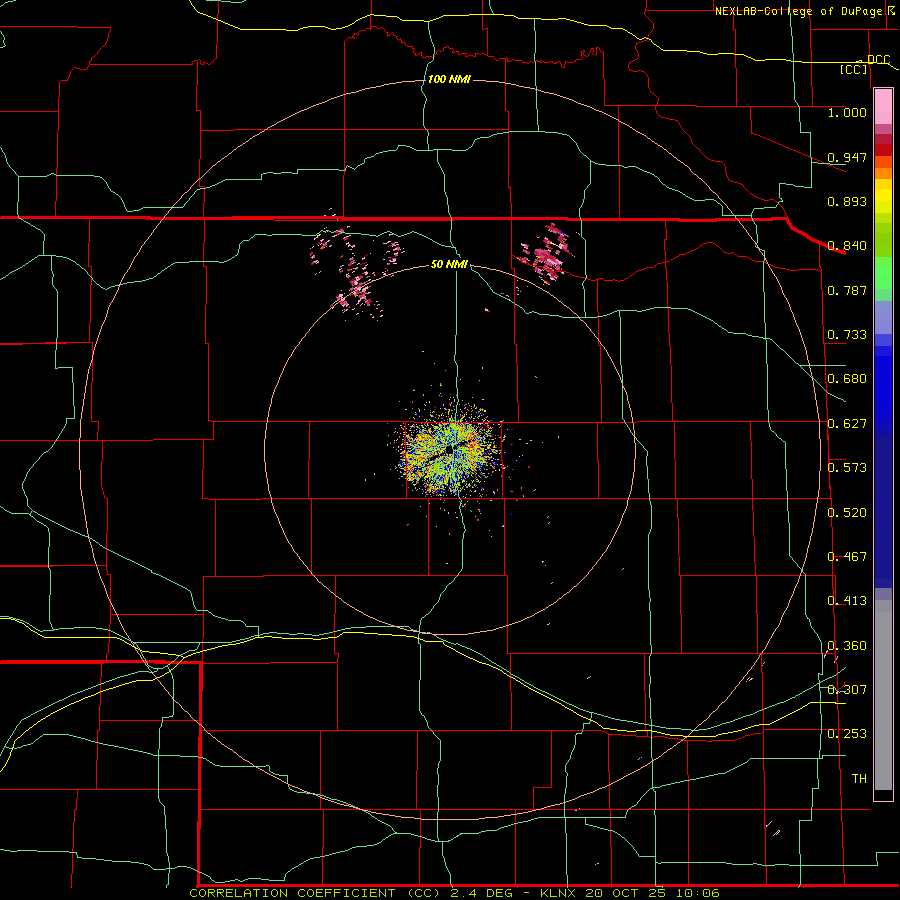Click the [CC] legend title
The image size is (900, 900).
[854, 69]
